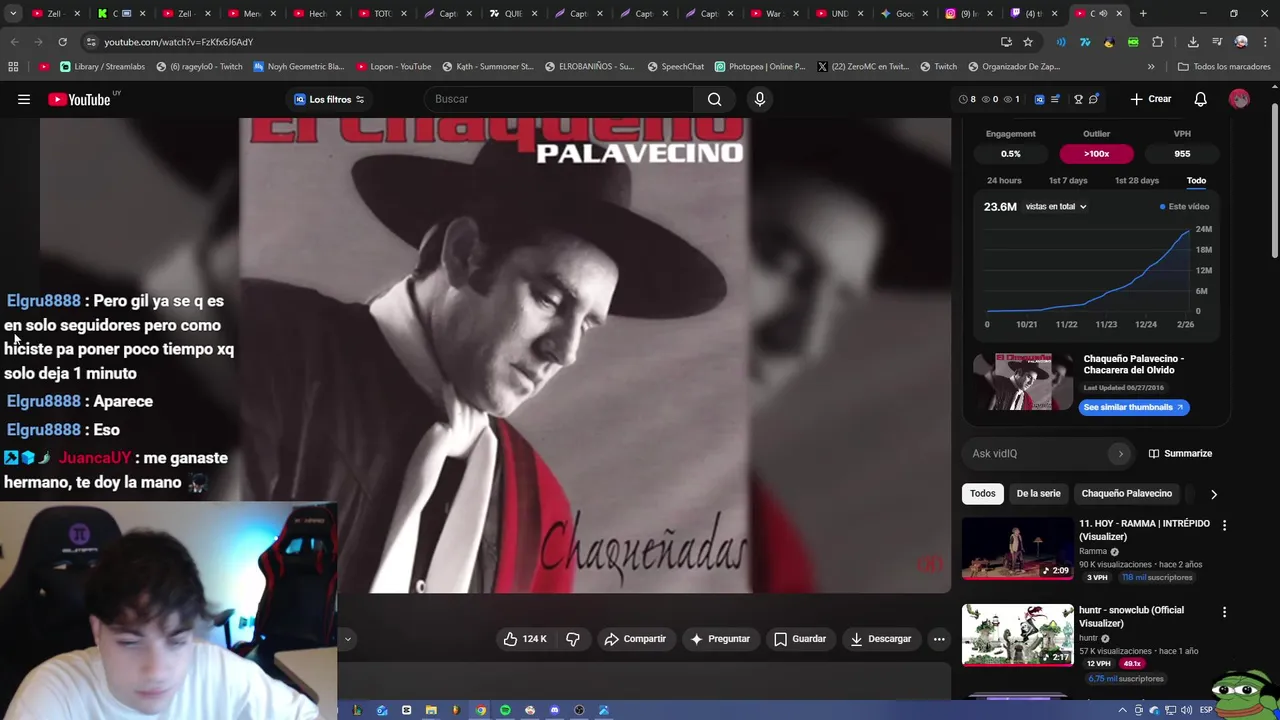Dislike the video with thumbs down
The height and width of the screenshot is (720, 1280).
pos(573,639)
